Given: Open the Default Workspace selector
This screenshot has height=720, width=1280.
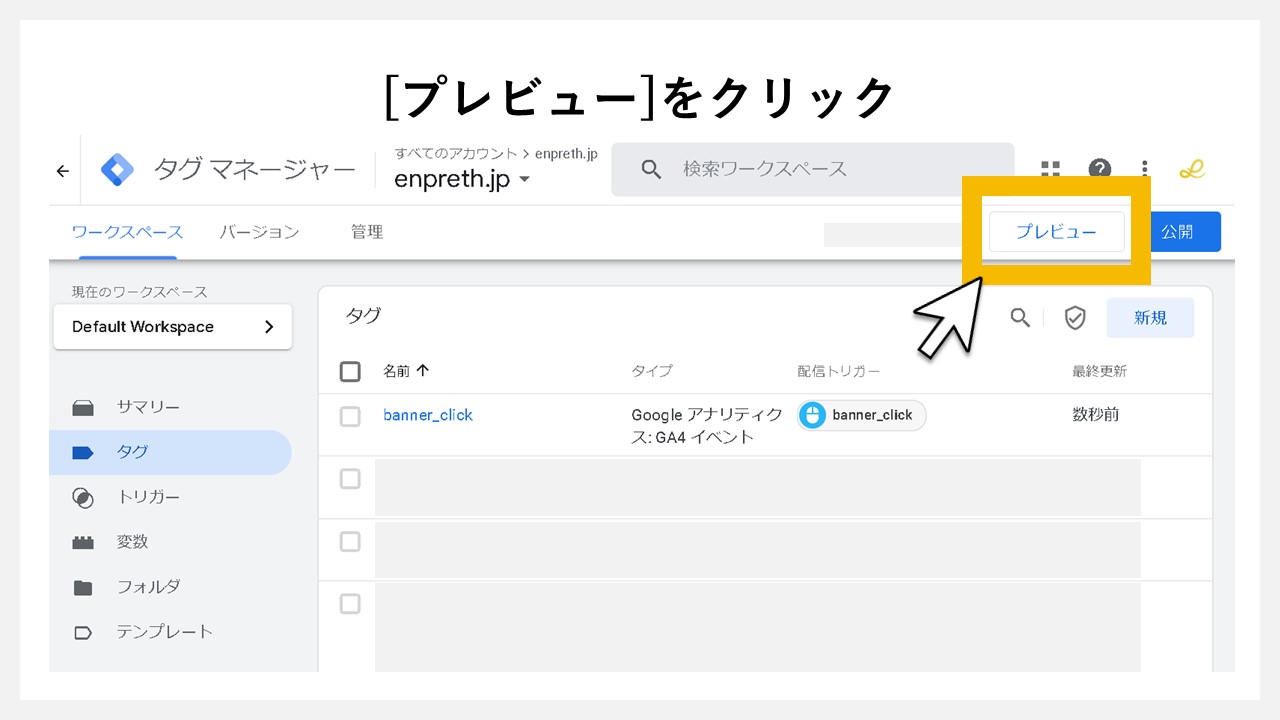Looking at the screenshot, I should pyautogui.click(x=172, y=326).
